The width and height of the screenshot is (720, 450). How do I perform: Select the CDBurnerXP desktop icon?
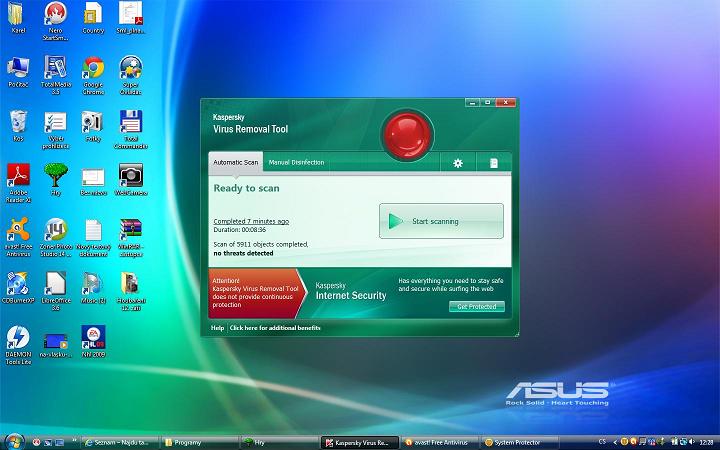(x=18, y=287)
